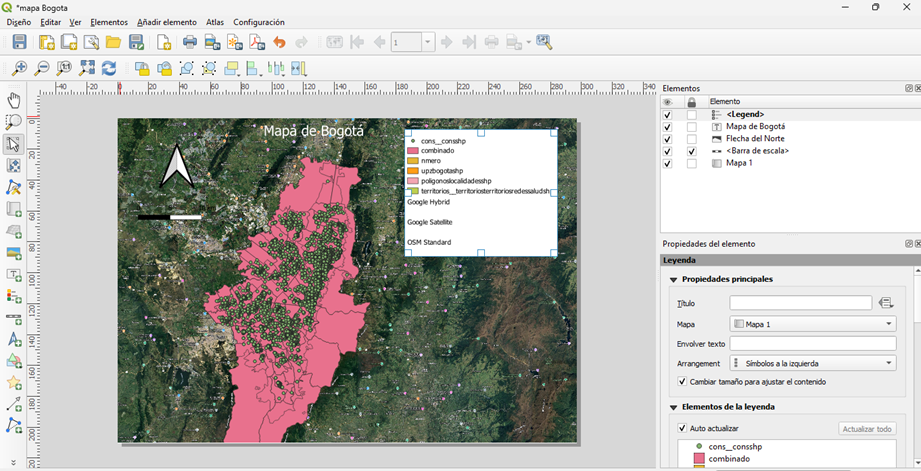Choose Edit nodes tool

(13, 187)
